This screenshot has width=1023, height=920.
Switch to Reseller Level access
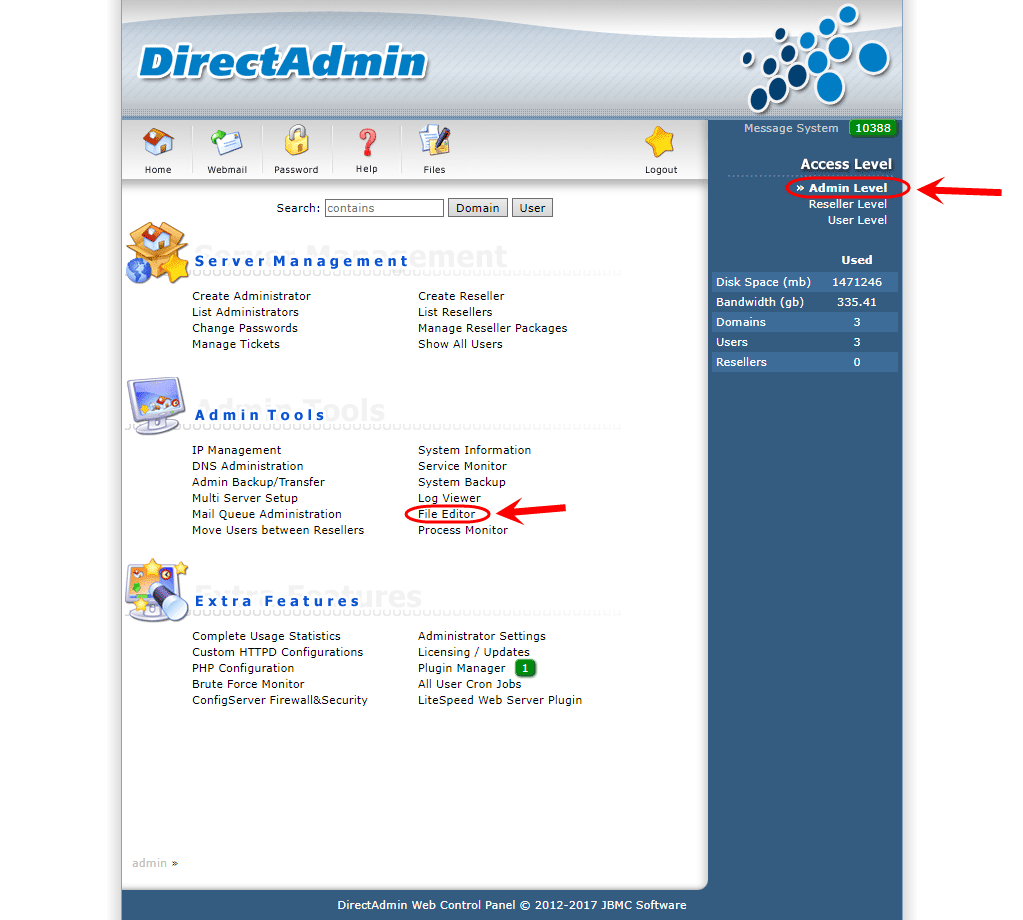click(847, 204)
